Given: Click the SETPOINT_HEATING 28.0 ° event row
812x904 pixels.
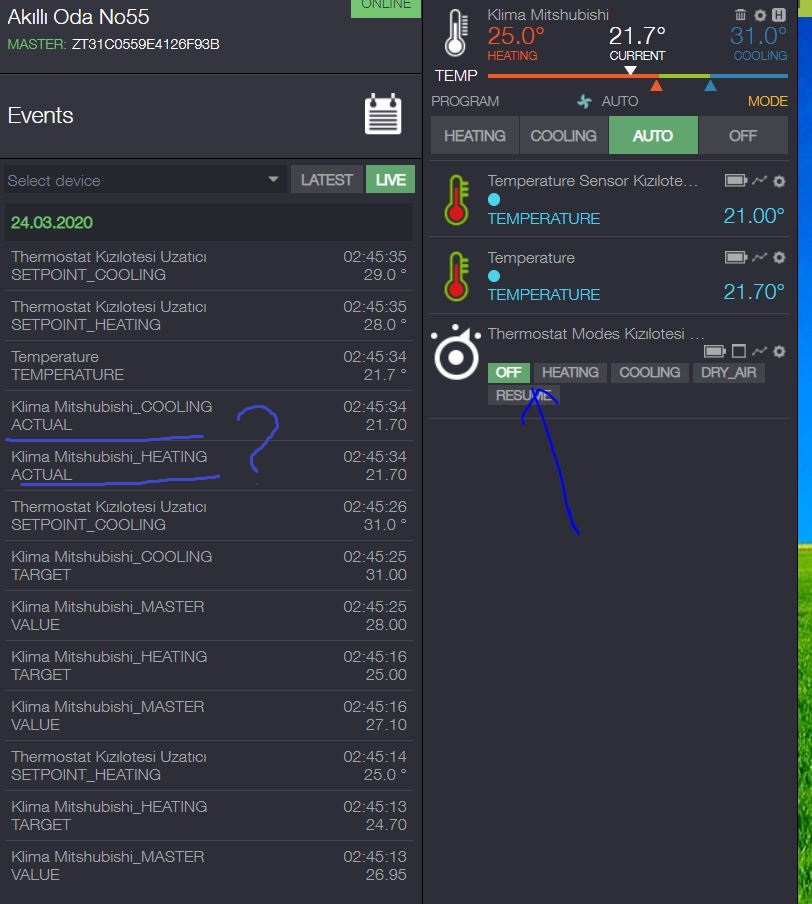Looking at the screenshot, I should 209,315.
